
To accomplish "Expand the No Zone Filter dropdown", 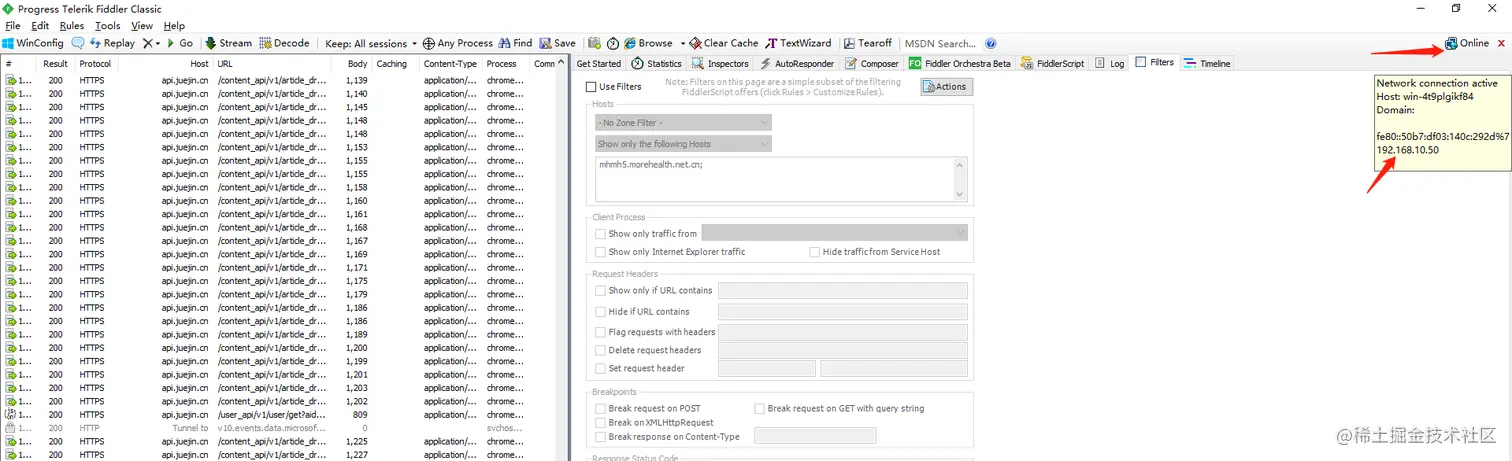I will [x=683, y=122].
